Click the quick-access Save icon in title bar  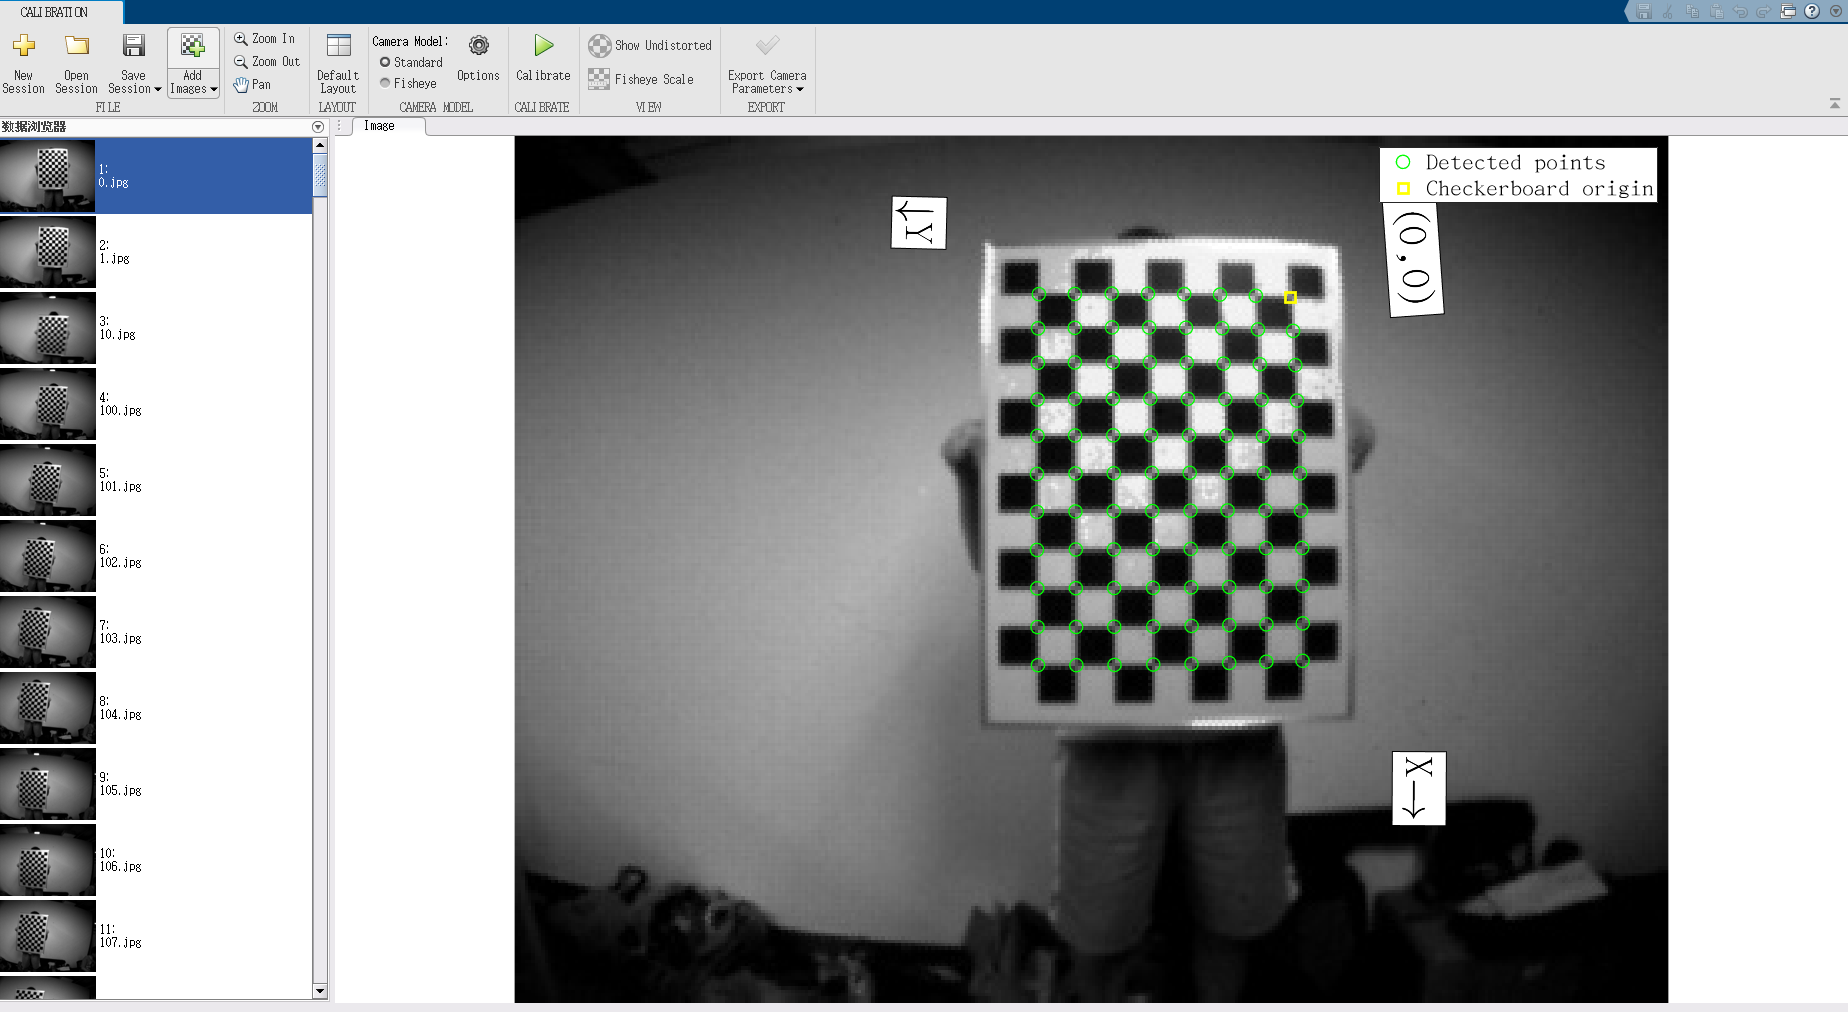coord(1644,12)
